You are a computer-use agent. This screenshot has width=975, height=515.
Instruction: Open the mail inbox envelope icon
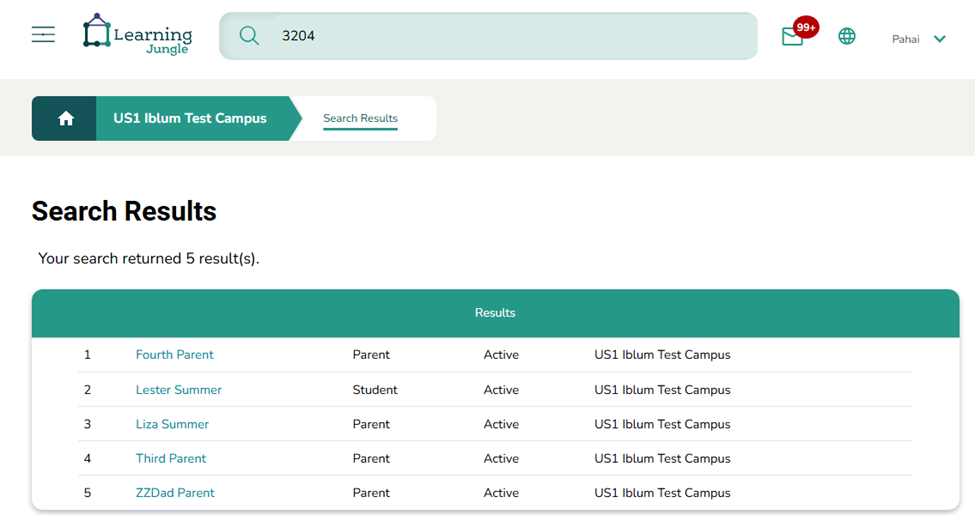(792, 38)
